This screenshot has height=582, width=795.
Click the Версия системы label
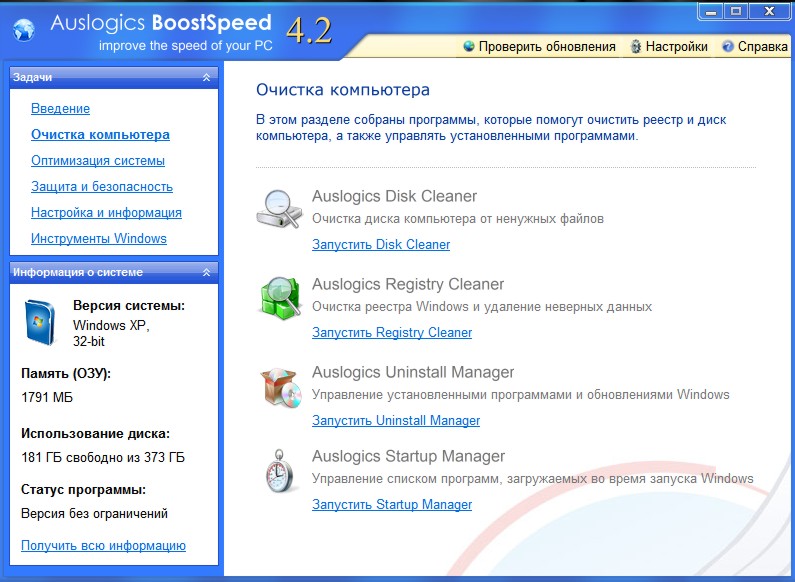click(129, 306)
